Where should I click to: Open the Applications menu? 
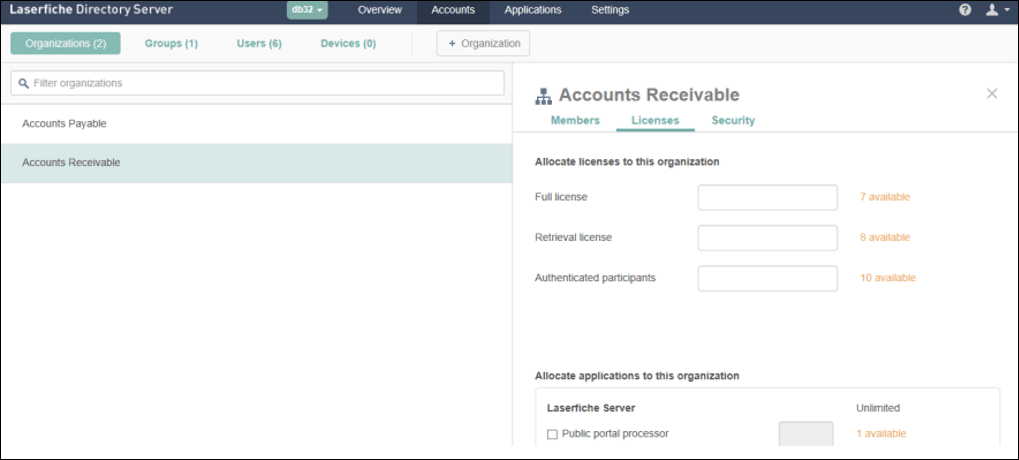coord(533,10)
